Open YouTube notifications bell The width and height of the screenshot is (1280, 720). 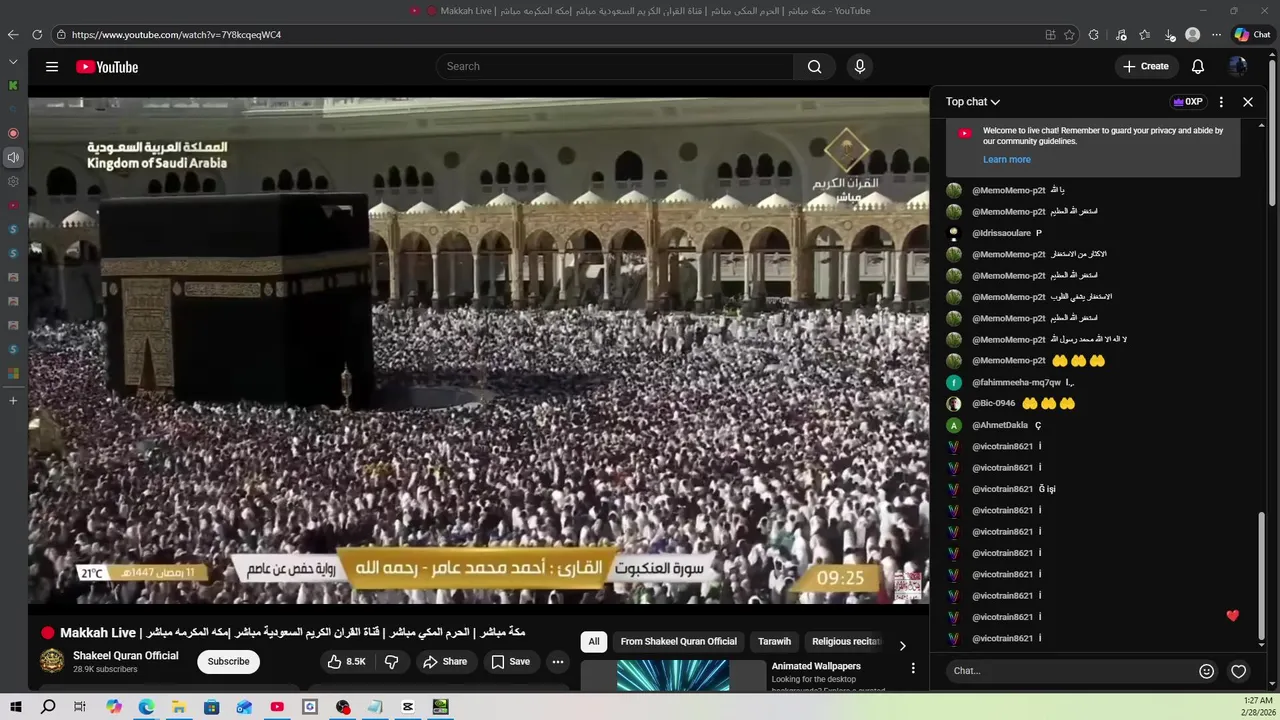[x=1198, y=67]
